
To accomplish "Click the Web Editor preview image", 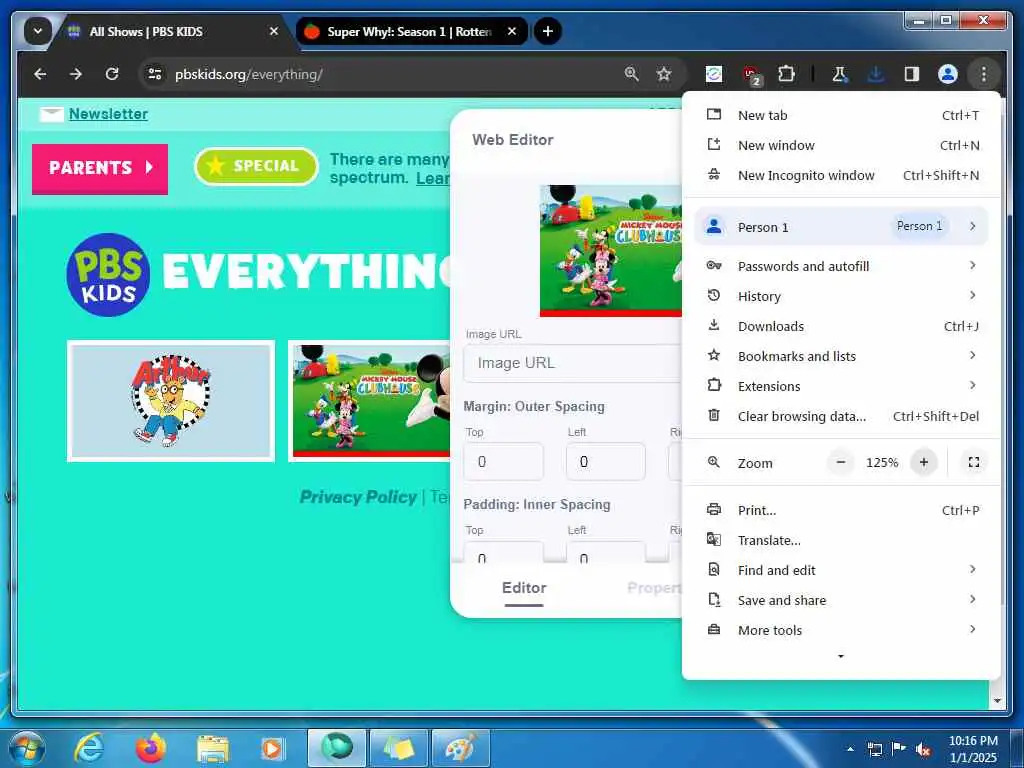I will tap(611, 251).
